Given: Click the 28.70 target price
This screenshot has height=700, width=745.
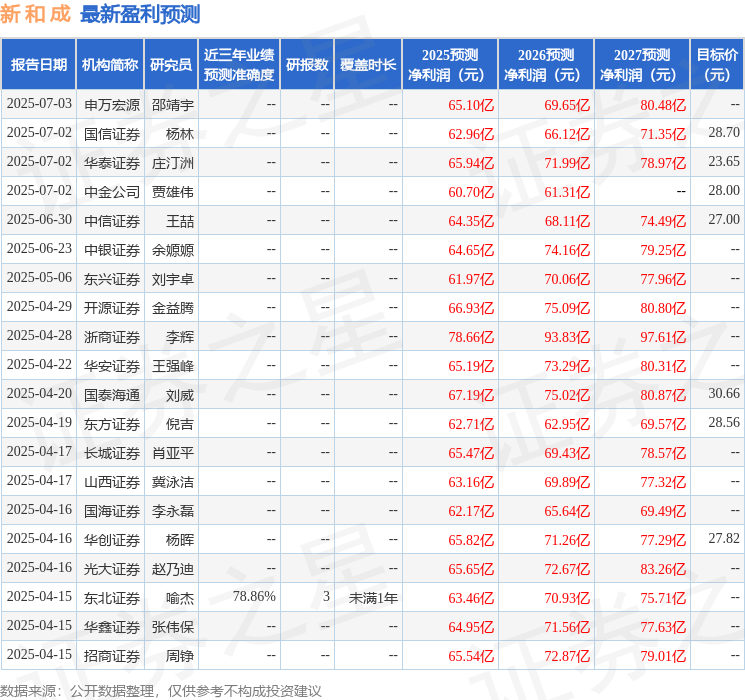Looking at the screenshot, I should pos(724,133).
